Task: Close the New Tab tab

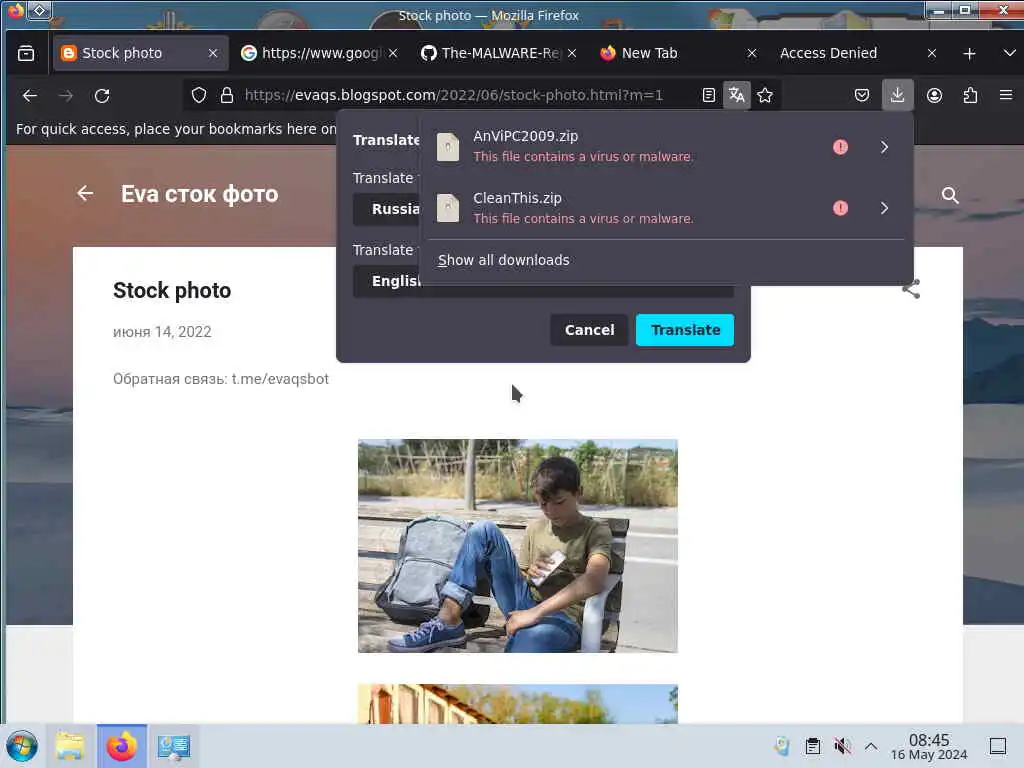Action: (752, 54)
